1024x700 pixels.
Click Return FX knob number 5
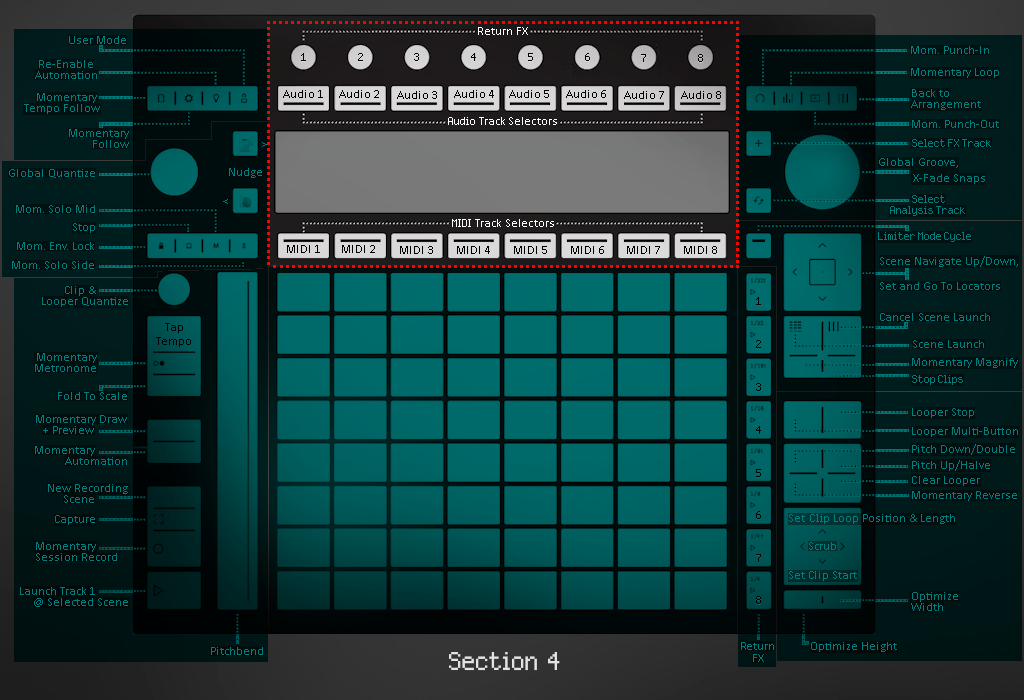point(530,57)
